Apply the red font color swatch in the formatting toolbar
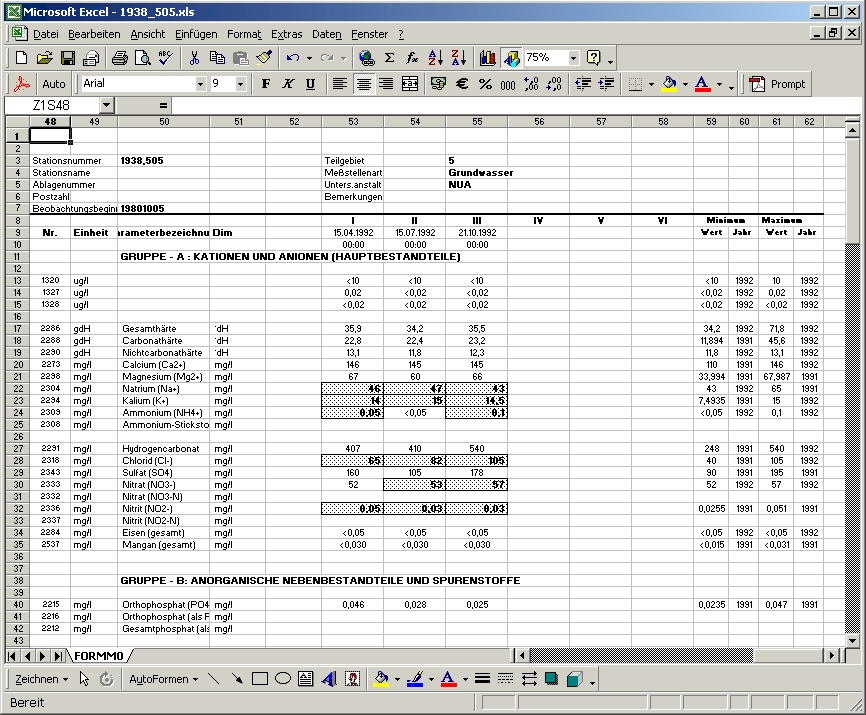Screen dimensions: 866x715 tap(702, 84)
